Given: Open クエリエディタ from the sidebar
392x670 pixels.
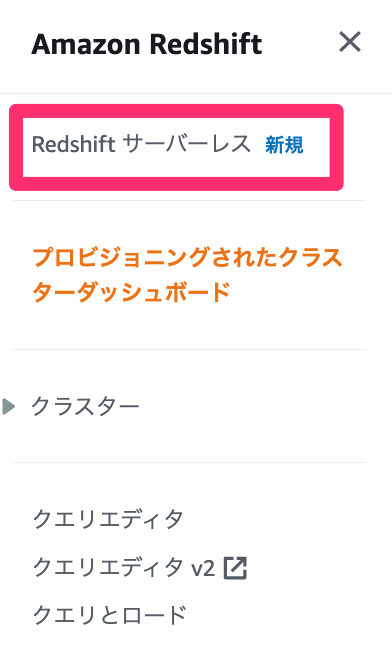Looking at the screenshot, I should (x=108, y=519).
